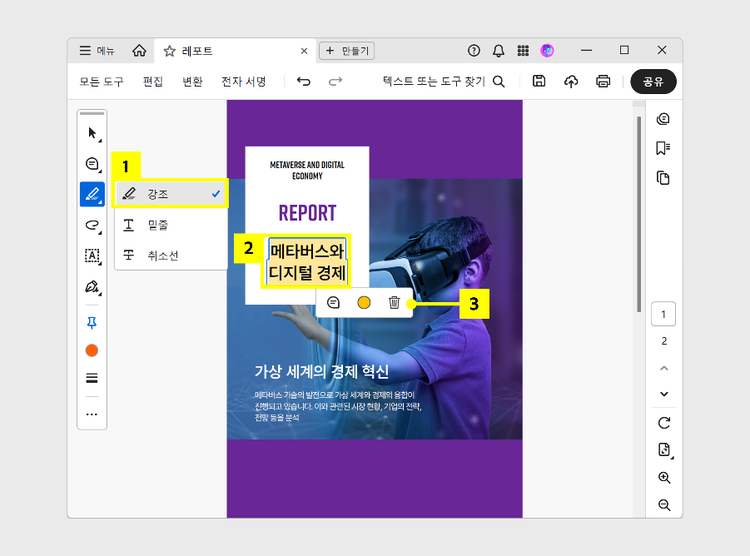Click the vertical document scrollbar
The image size is (750, 556).
(639, 214)
